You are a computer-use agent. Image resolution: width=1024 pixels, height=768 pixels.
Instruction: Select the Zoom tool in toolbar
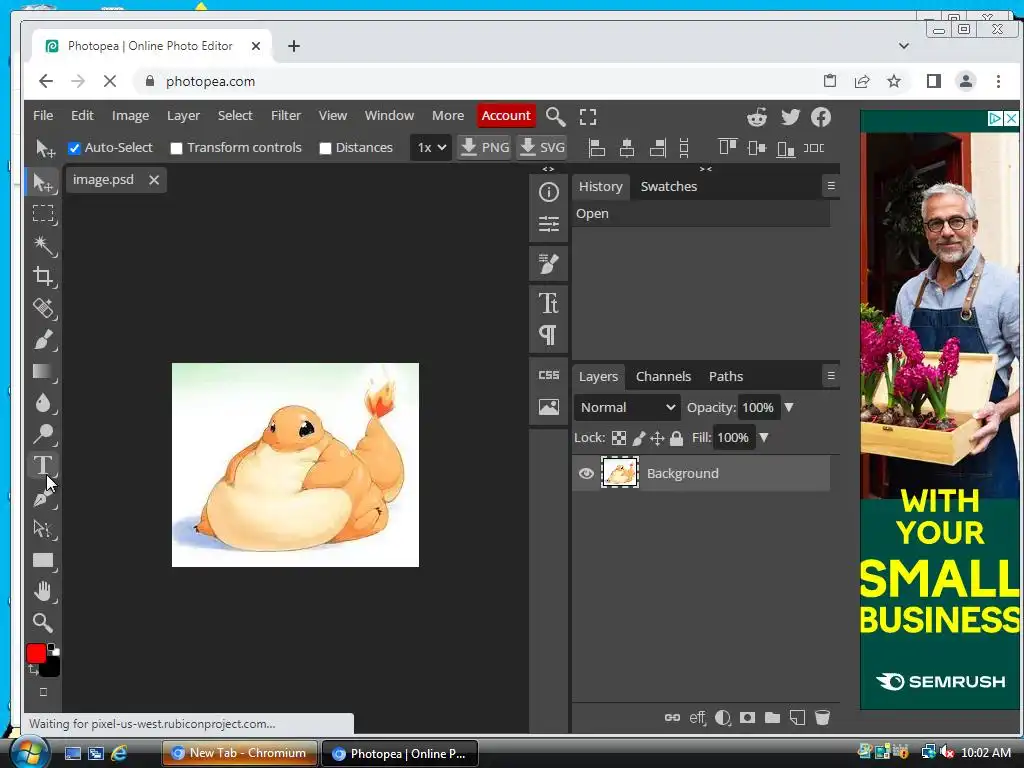coord(43,623)
